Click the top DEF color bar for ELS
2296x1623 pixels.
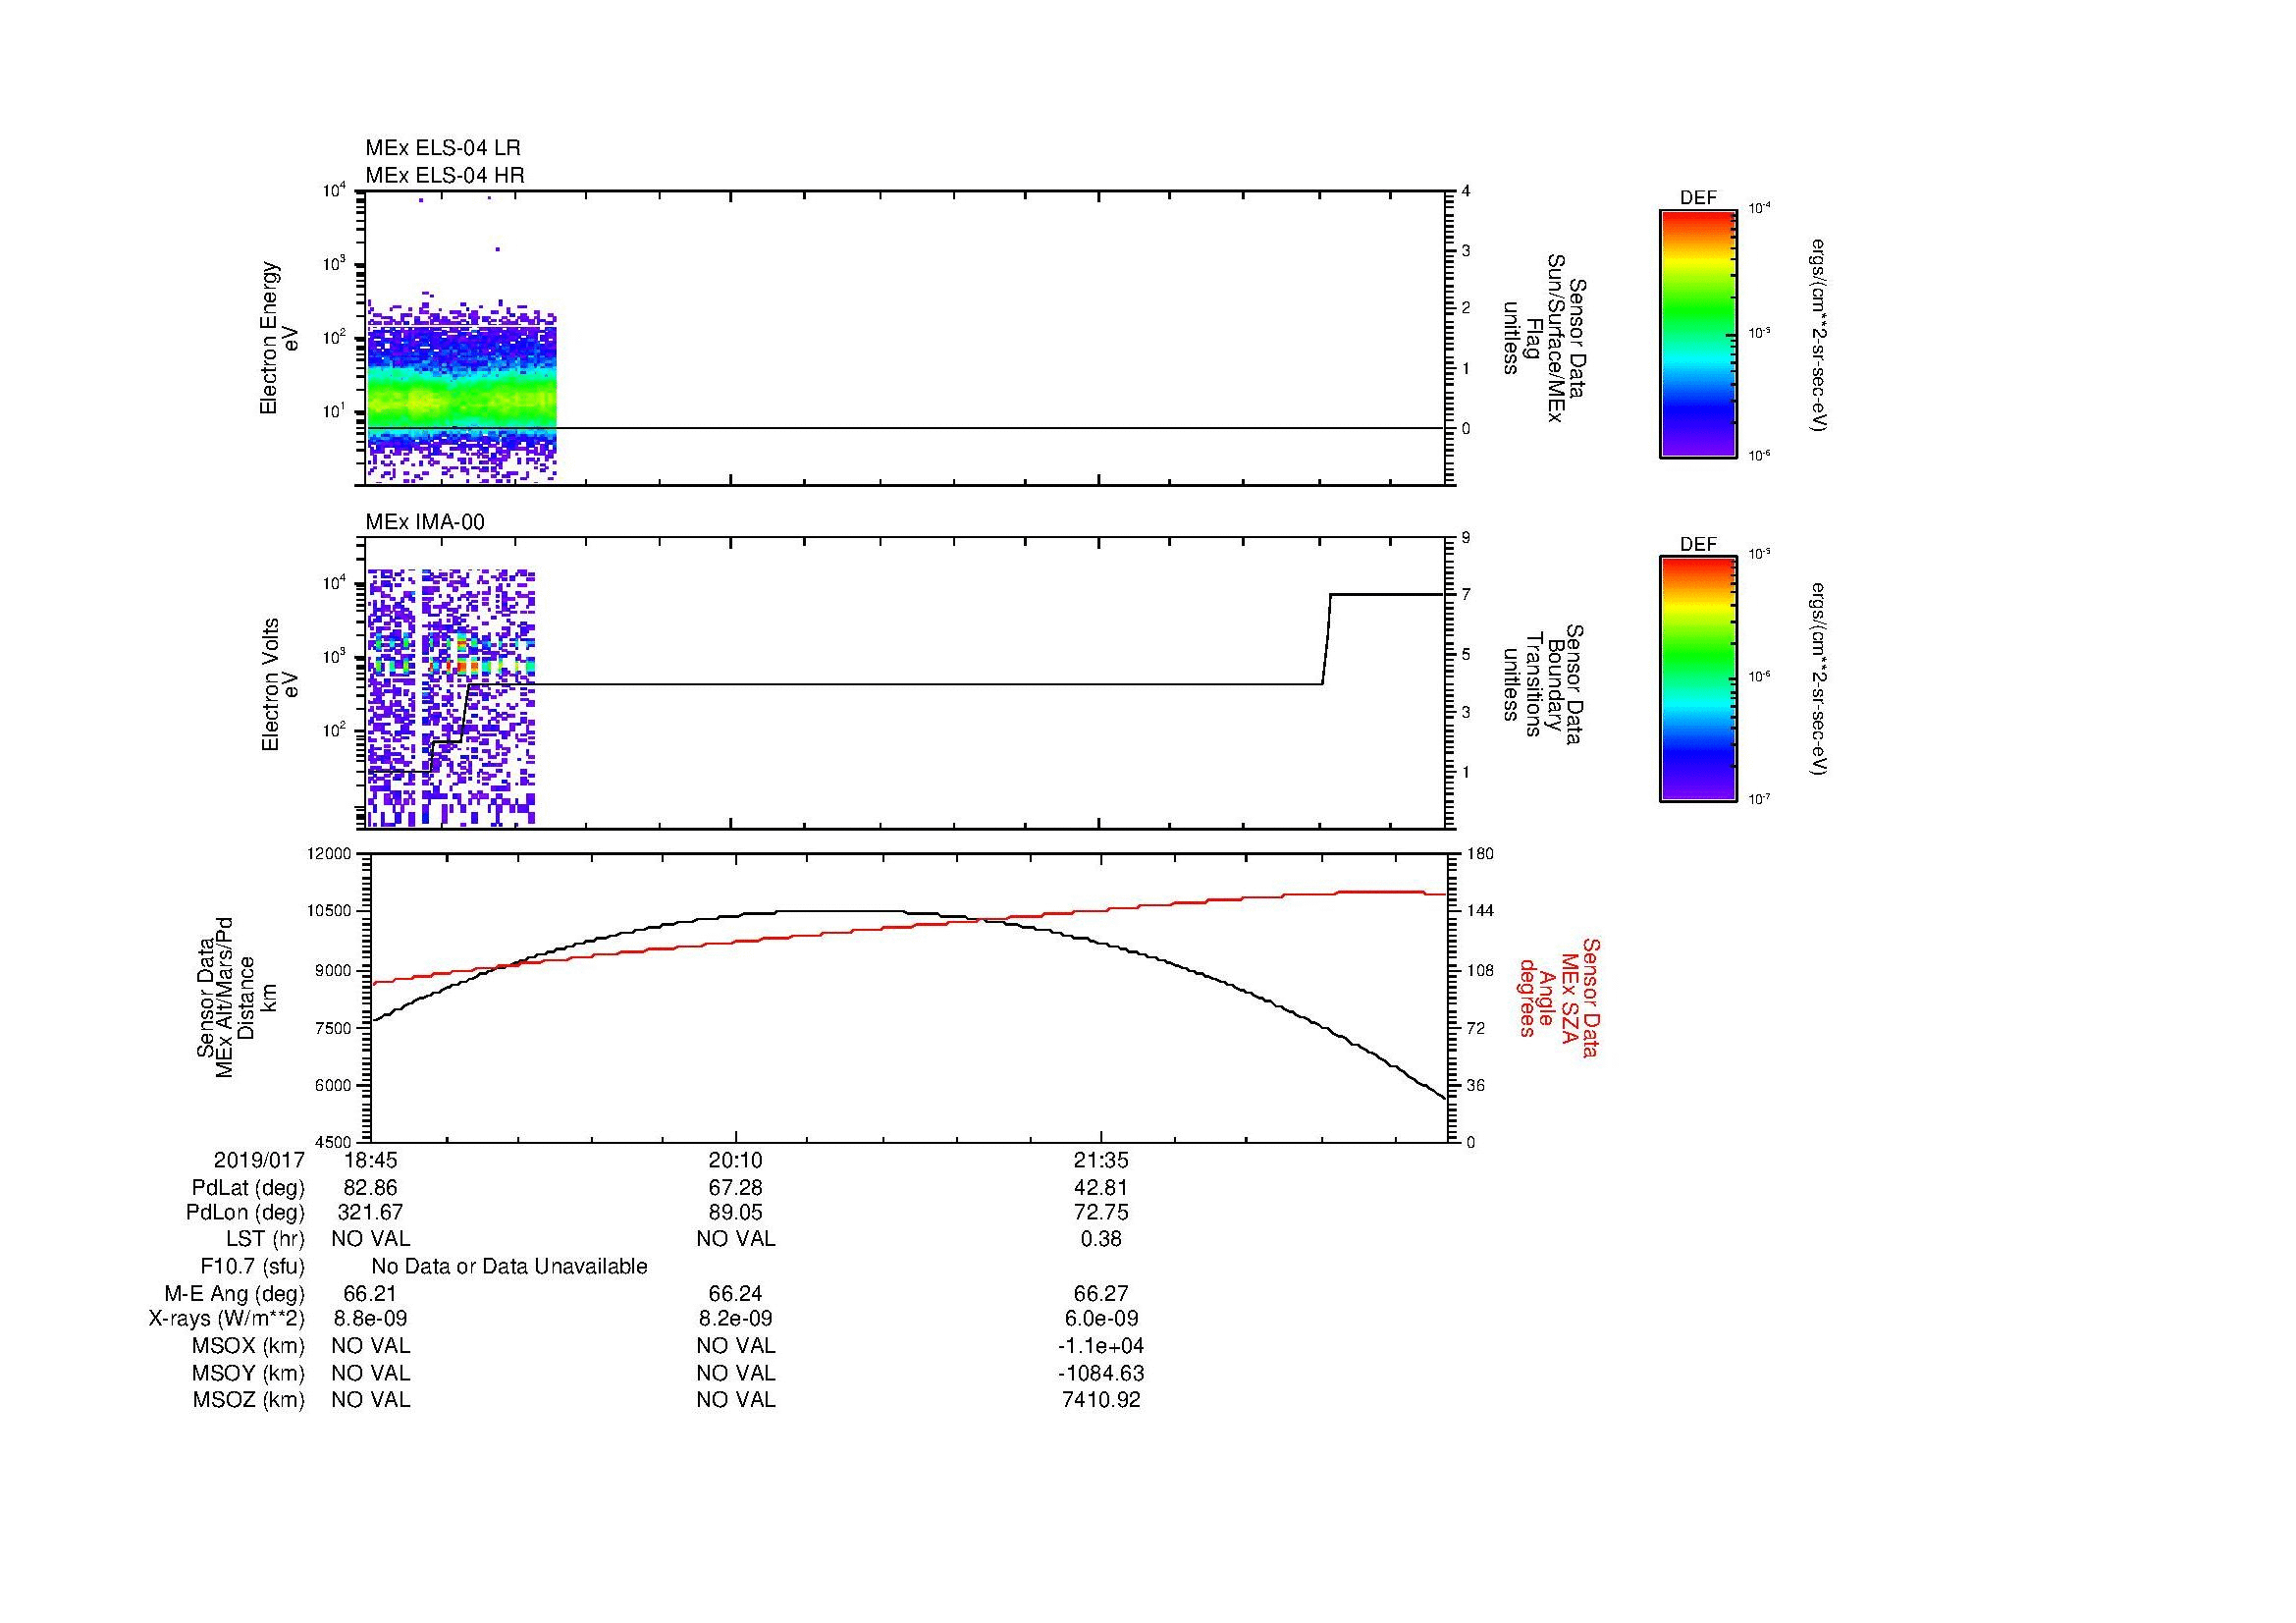[1698, 334]
